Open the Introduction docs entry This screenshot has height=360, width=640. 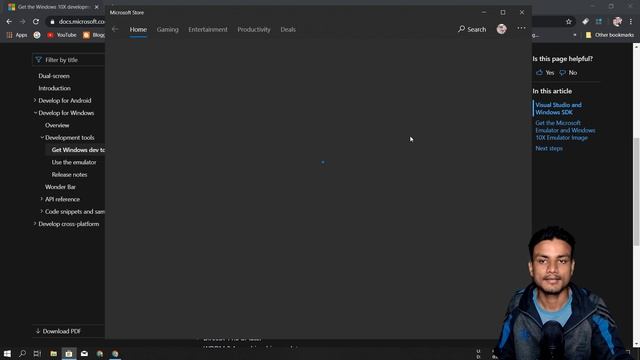(x=54, y=88)
